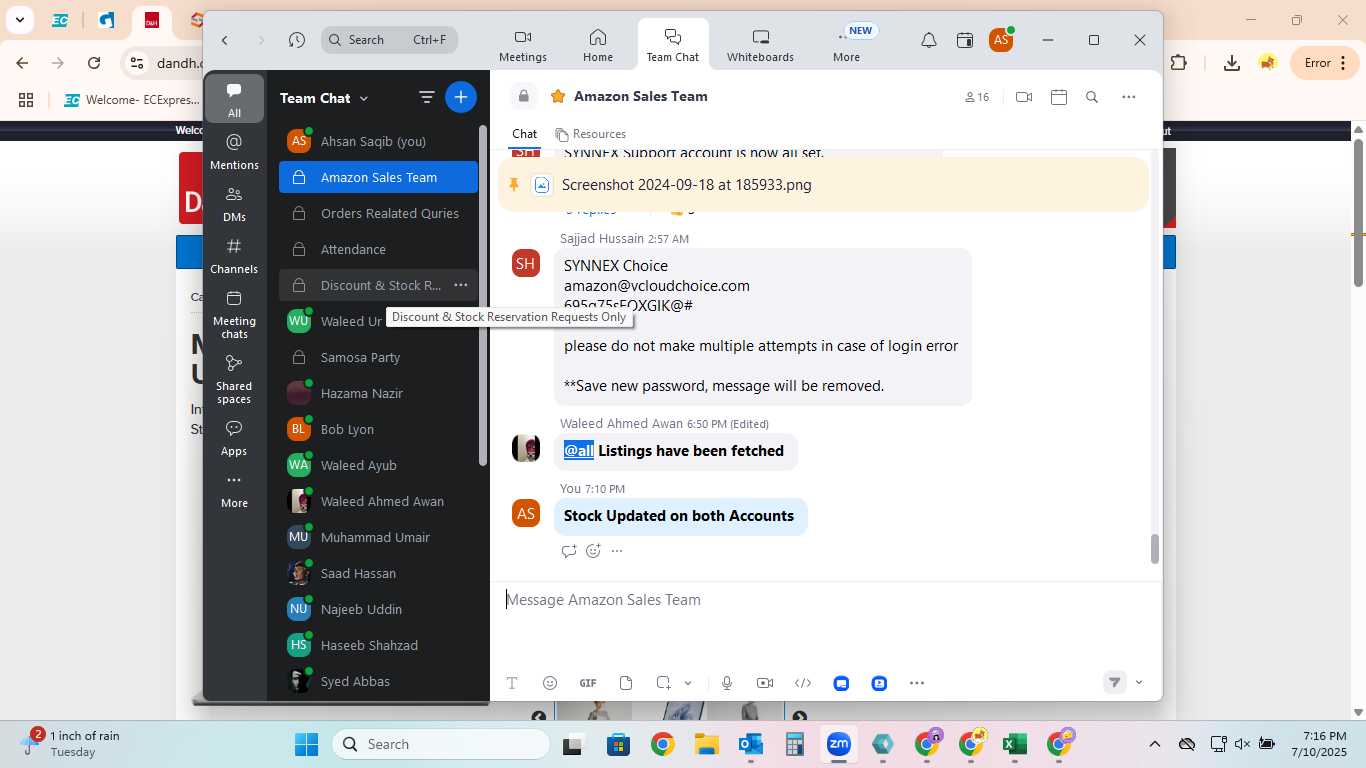Open the More ellipsis in left sidebar

[234, 490]
